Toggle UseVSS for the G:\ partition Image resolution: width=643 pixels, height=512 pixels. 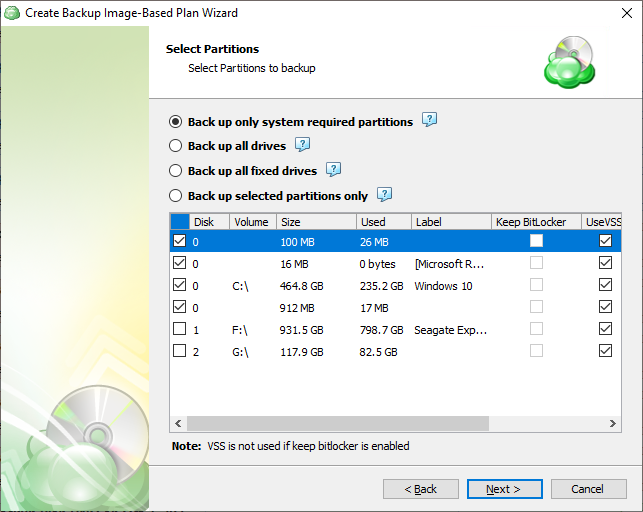tap(604, 351)
